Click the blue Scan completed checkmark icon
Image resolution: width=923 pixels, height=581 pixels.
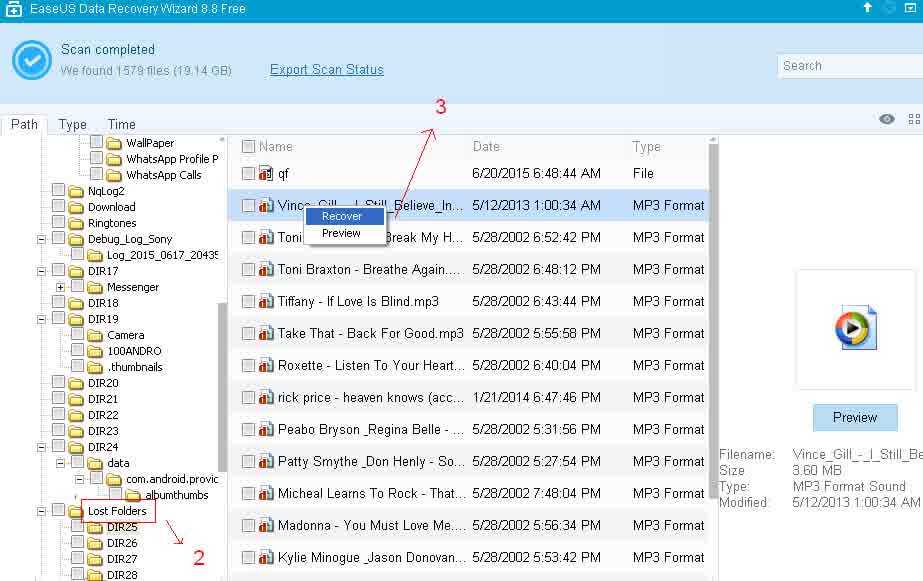[x=30, y=59]
